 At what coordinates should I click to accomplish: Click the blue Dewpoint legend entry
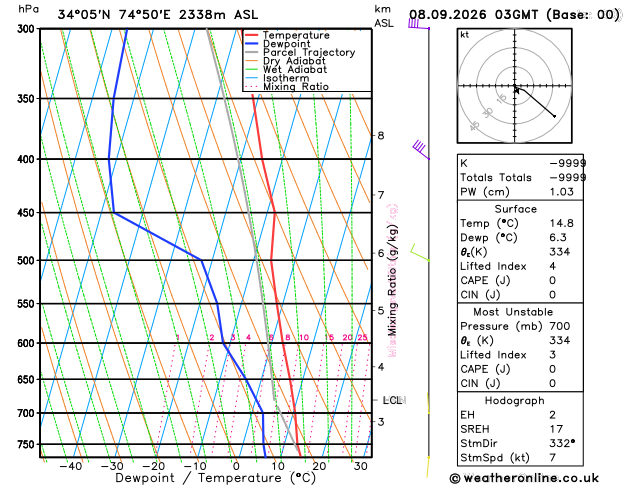(278, 44)
